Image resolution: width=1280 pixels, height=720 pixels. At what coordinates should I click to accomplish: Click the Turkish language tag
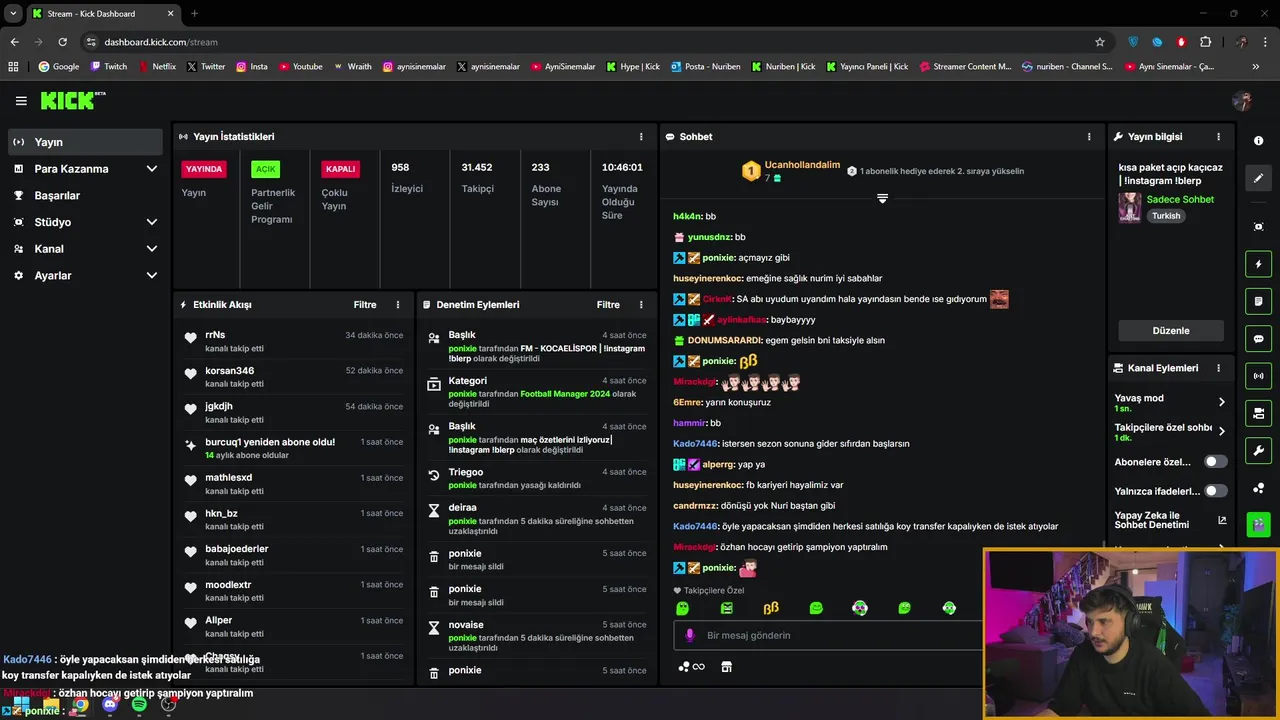pyautogui.click(x=1166, y=216)
